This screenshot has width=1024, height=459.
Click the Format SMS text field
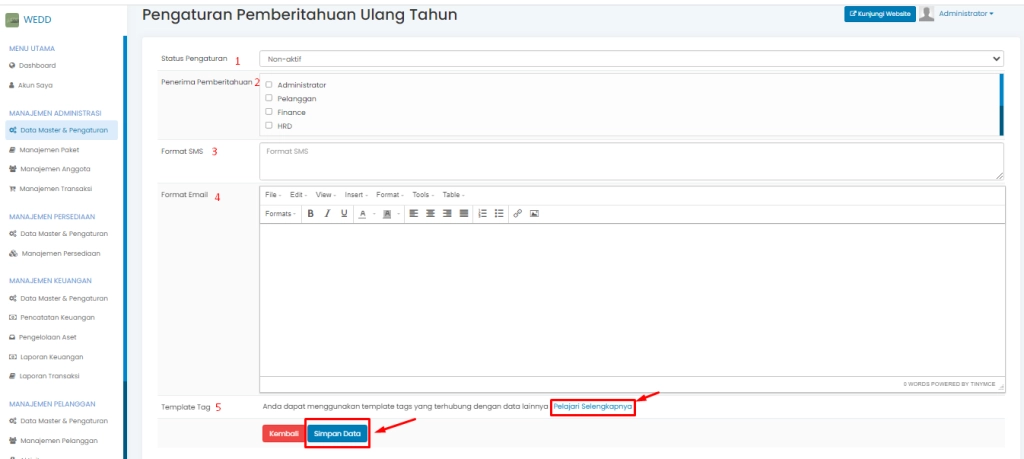[x=631, y=160]
